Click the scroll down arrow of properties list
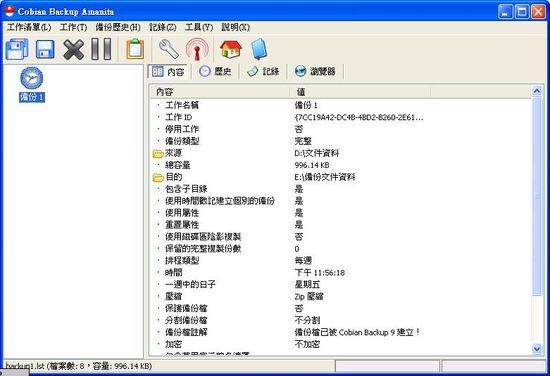Screen dimensions: 550x376 [x=537, y=349]
